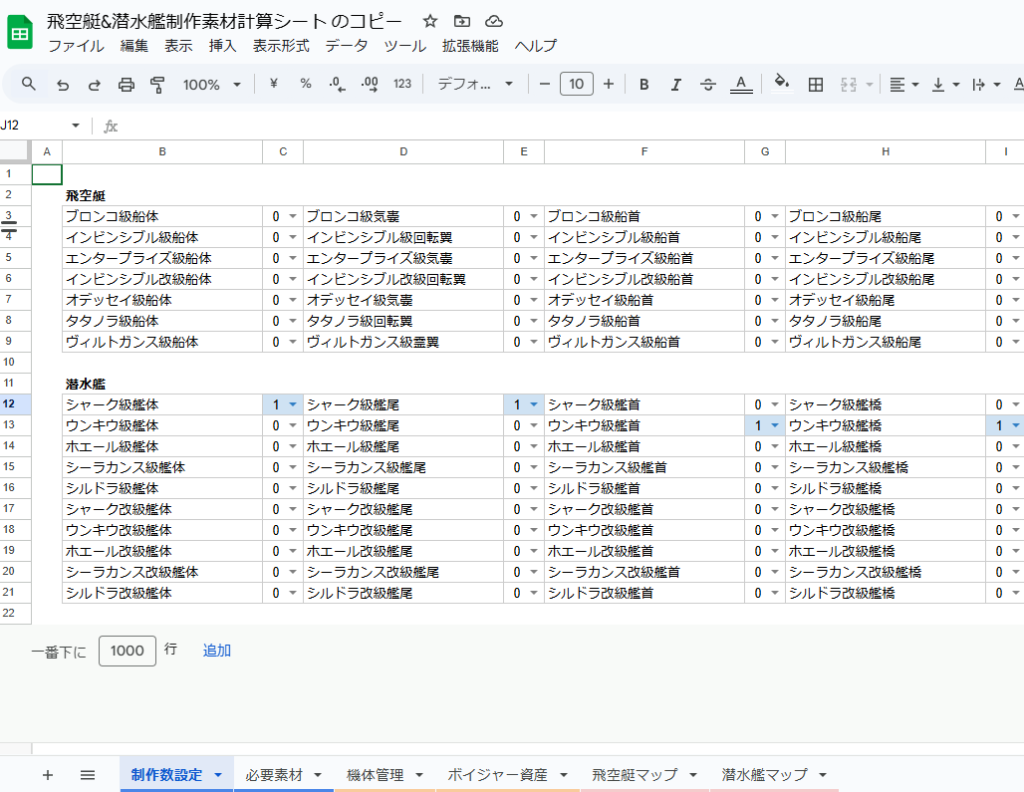
Task: Expand the zoom 100% dropdown
Action: (x=212, y=85)
